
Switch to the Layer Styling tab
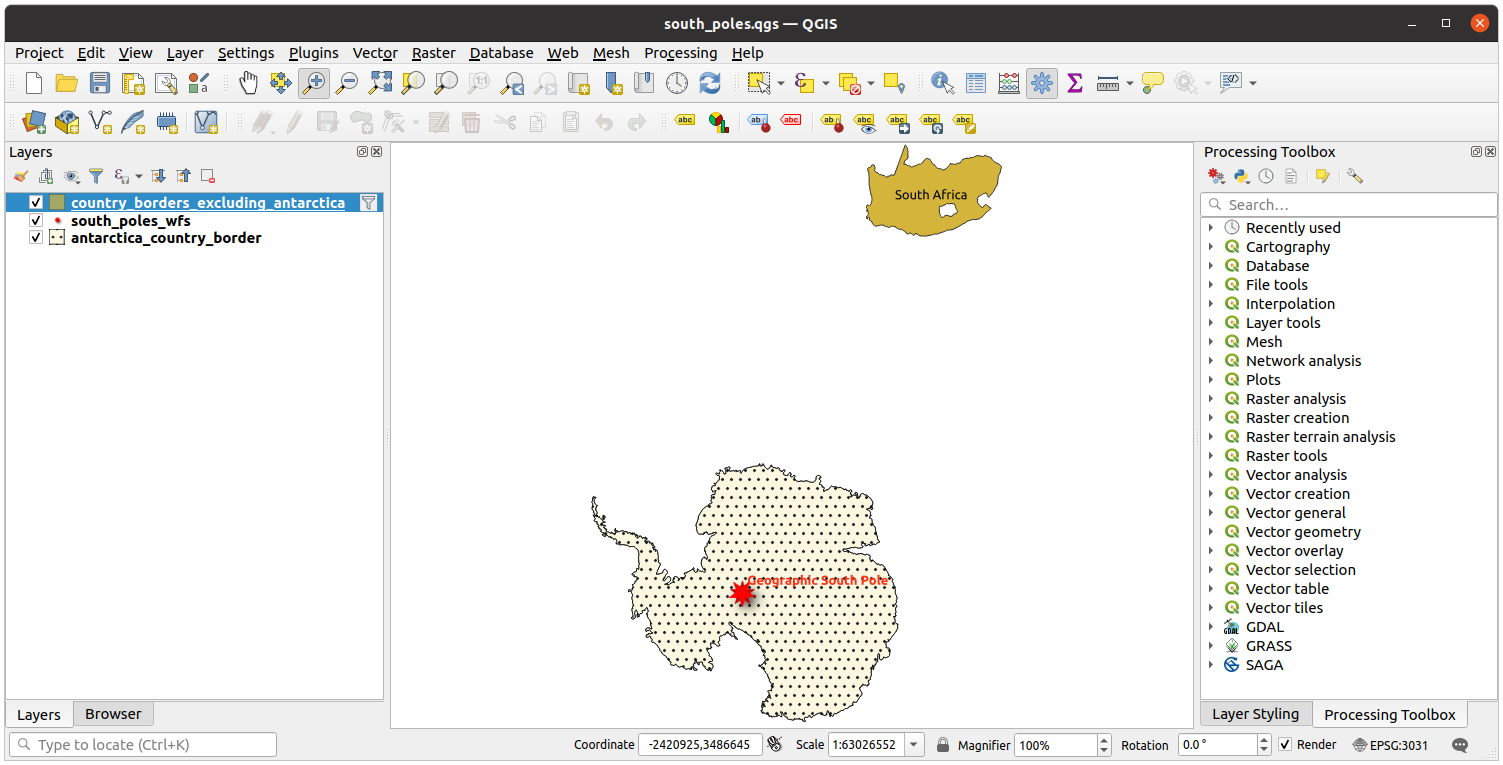(x=1255, y=714)
